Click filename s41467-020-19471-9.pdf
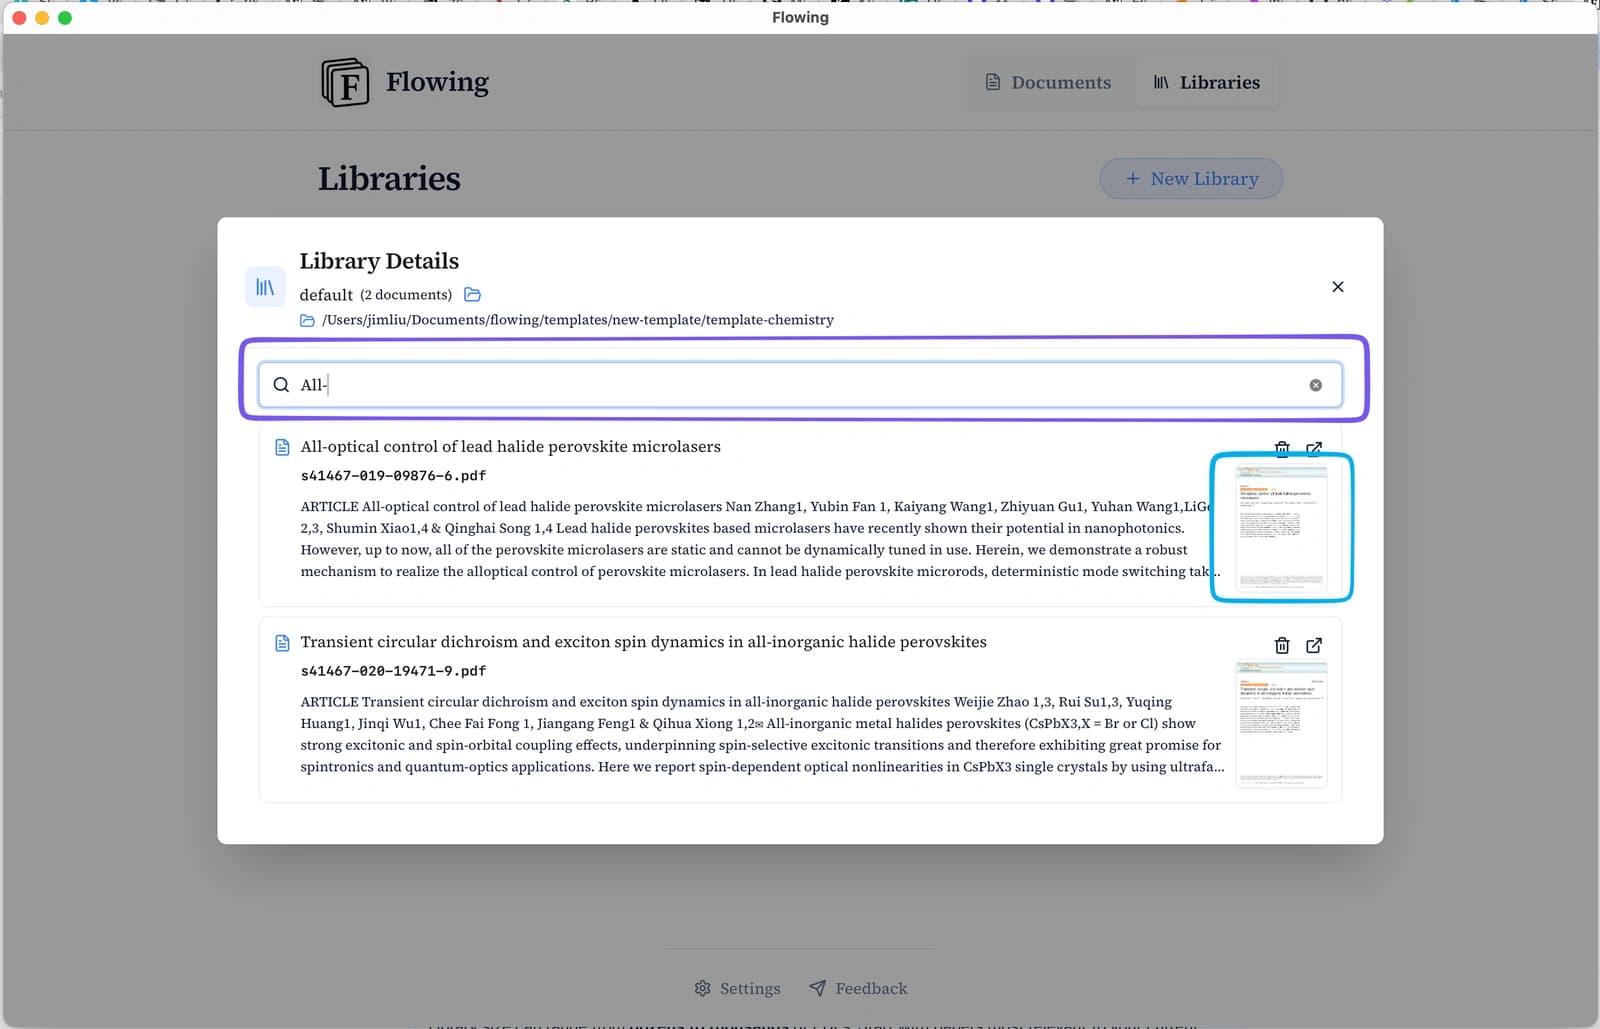The width and height of the screenshot is (1600, 1029). click(393, 671)
